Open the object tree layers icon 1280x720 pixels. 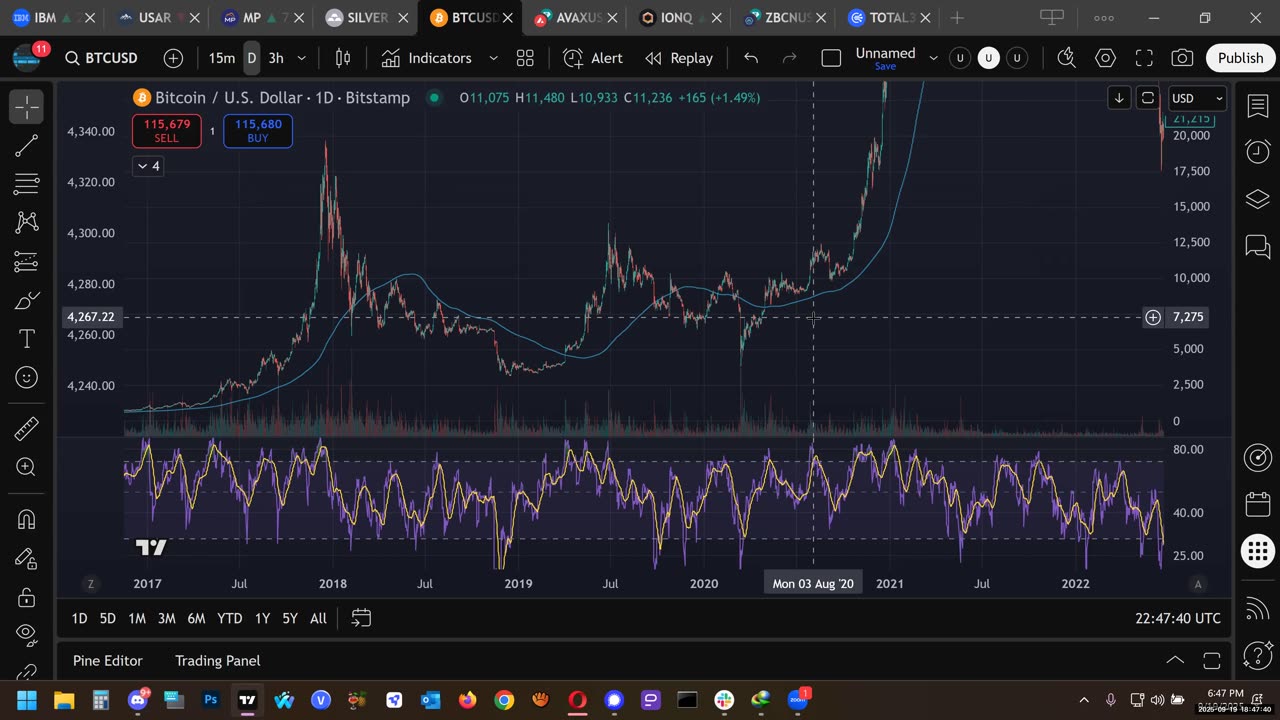point(1258,199)
